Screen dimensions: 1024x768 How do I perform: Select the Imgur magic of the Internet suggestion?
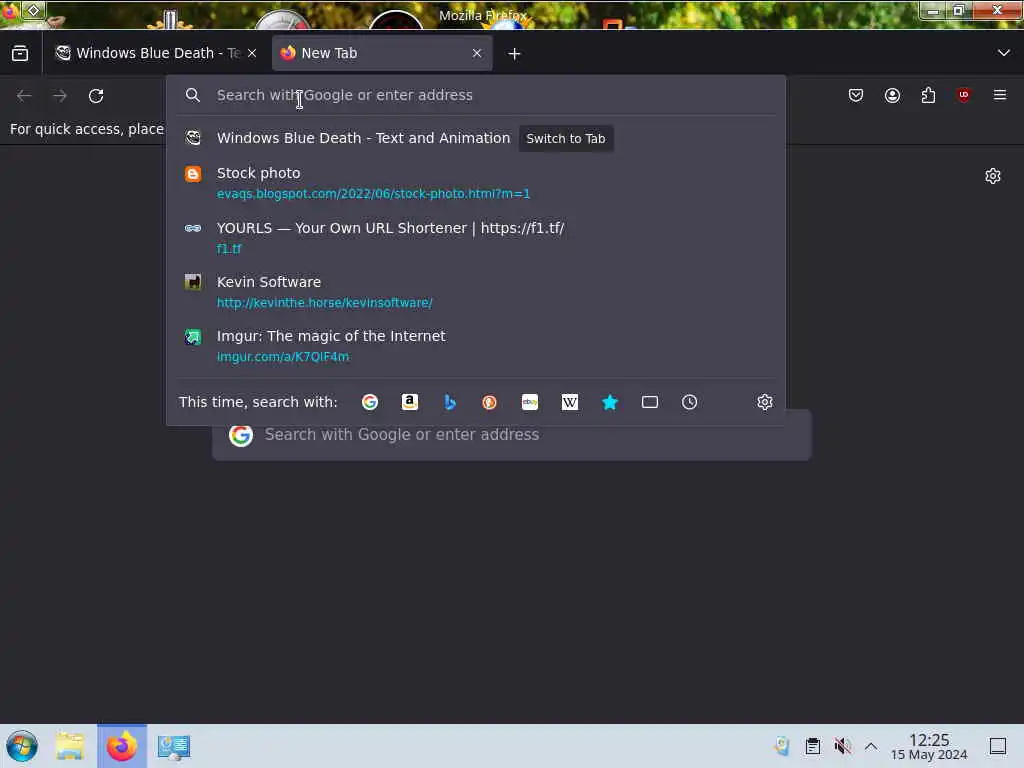pyautogui.click(x=475, y=346)
